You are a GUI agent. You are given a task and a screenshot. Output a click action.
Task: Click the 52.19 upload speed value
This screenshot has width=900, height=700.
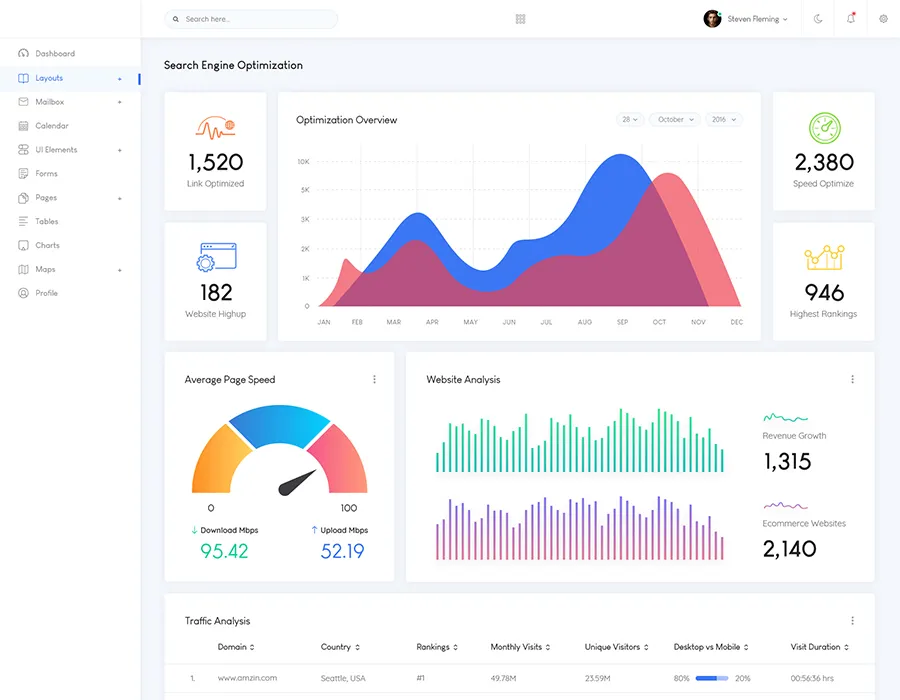click(x=342, y=551)
